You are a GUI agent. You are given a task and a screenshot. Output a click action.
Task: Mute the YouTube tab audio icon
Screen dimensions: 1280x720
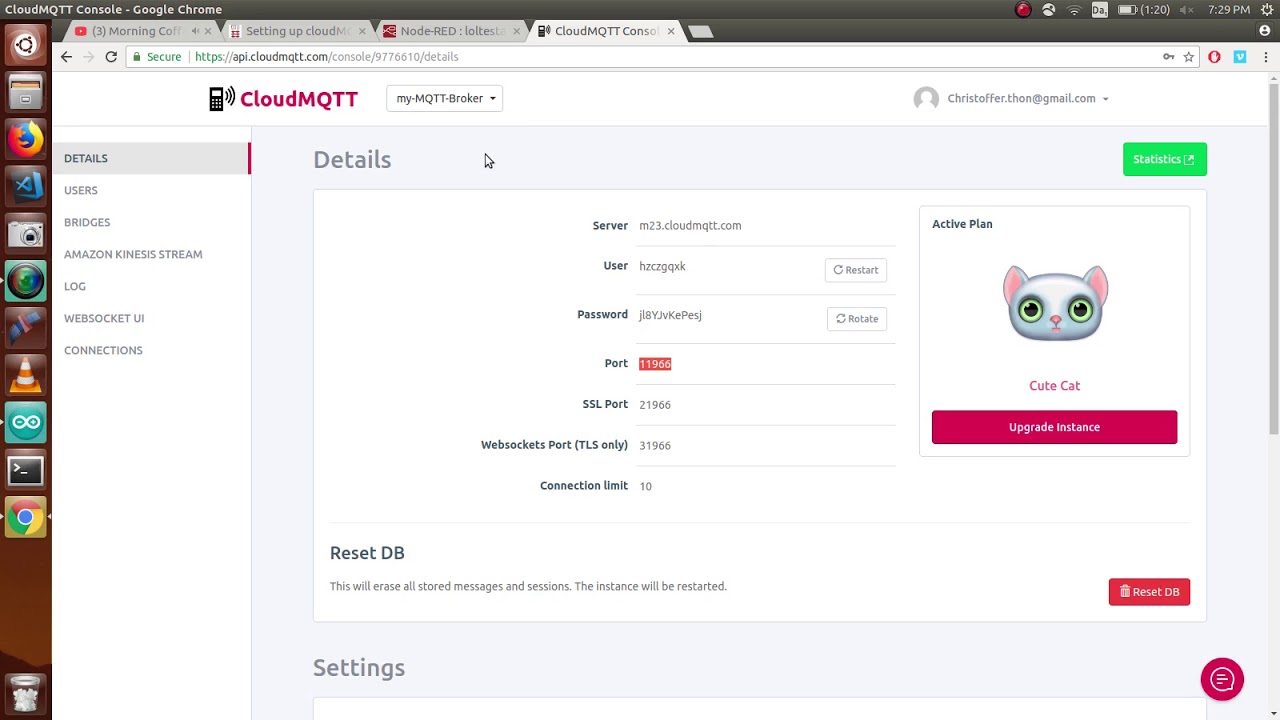195,31
